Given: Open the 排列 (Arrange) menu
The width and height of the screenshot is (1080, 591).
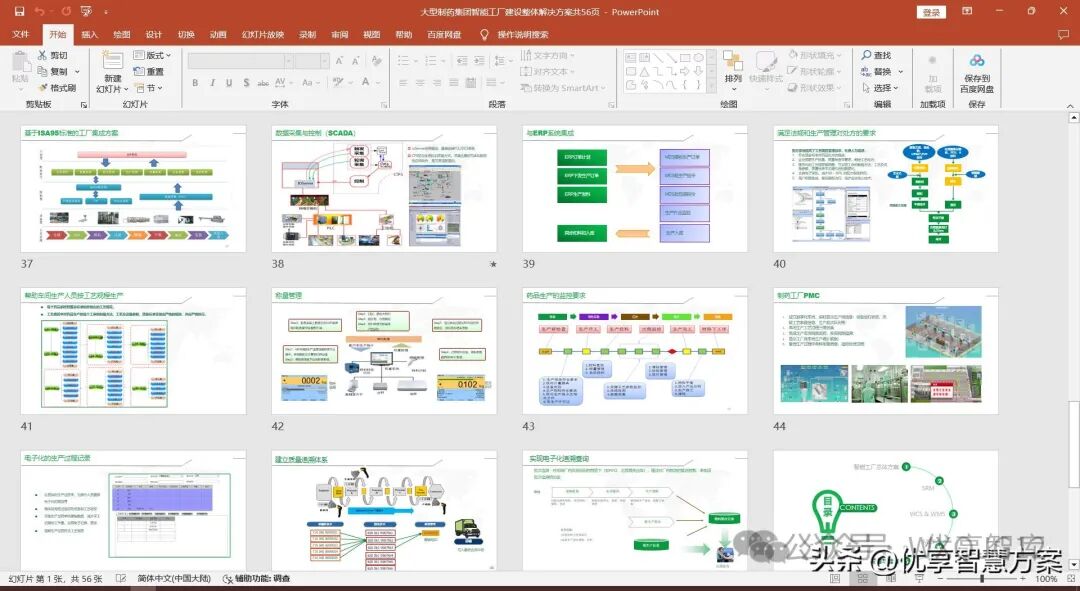Looking at the screenshot, I should (733, 71).
